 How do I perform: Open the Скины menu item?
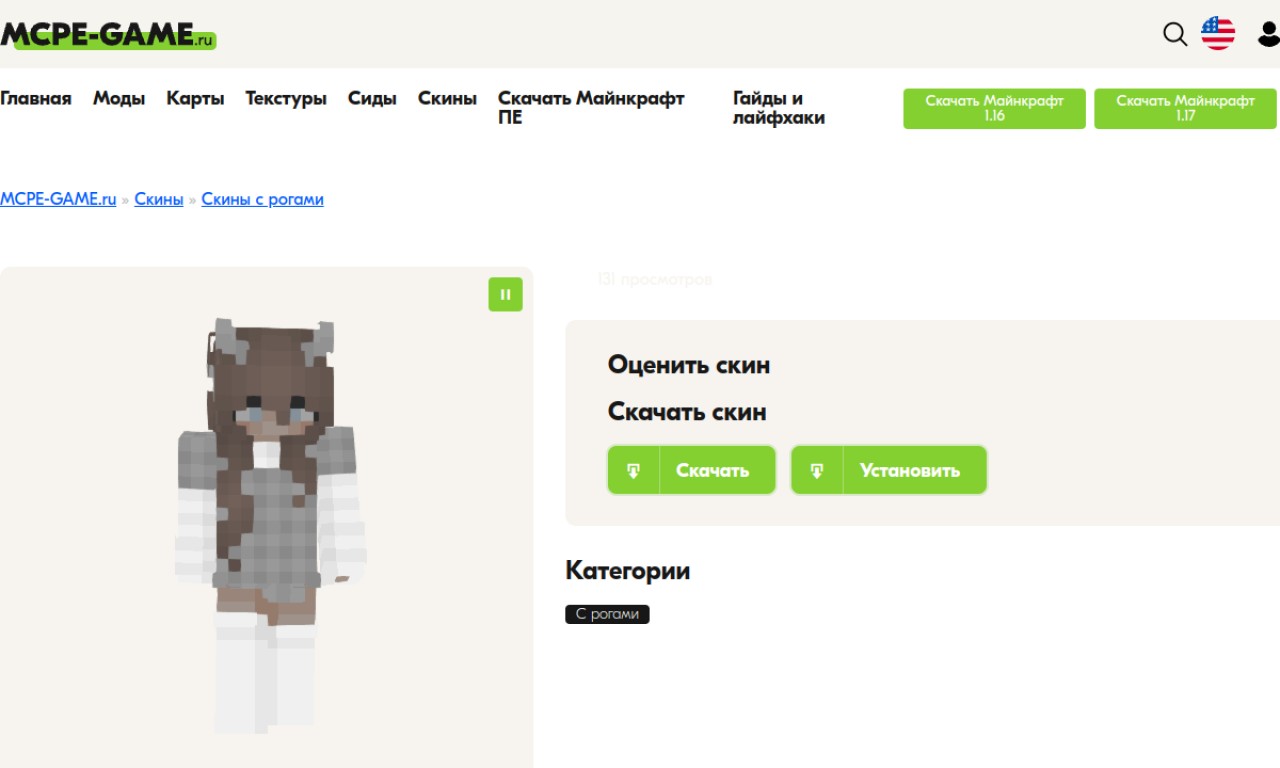(447, 98)
